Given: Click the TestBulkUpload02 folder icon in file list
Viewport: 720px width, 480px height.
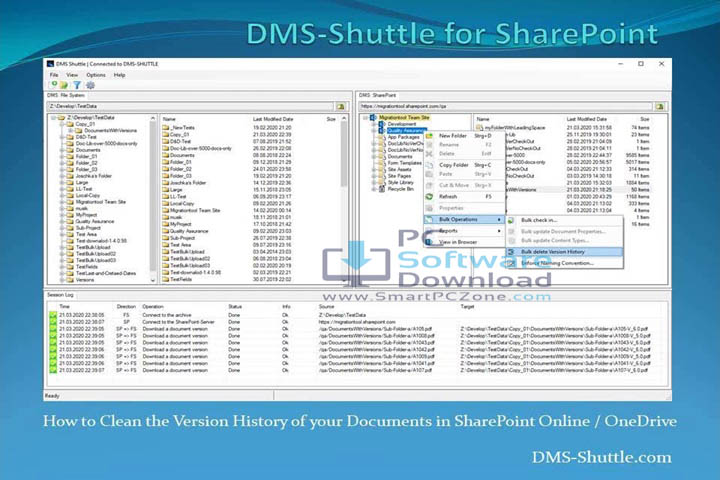Looking at the screenshot, I should point(165,259).
